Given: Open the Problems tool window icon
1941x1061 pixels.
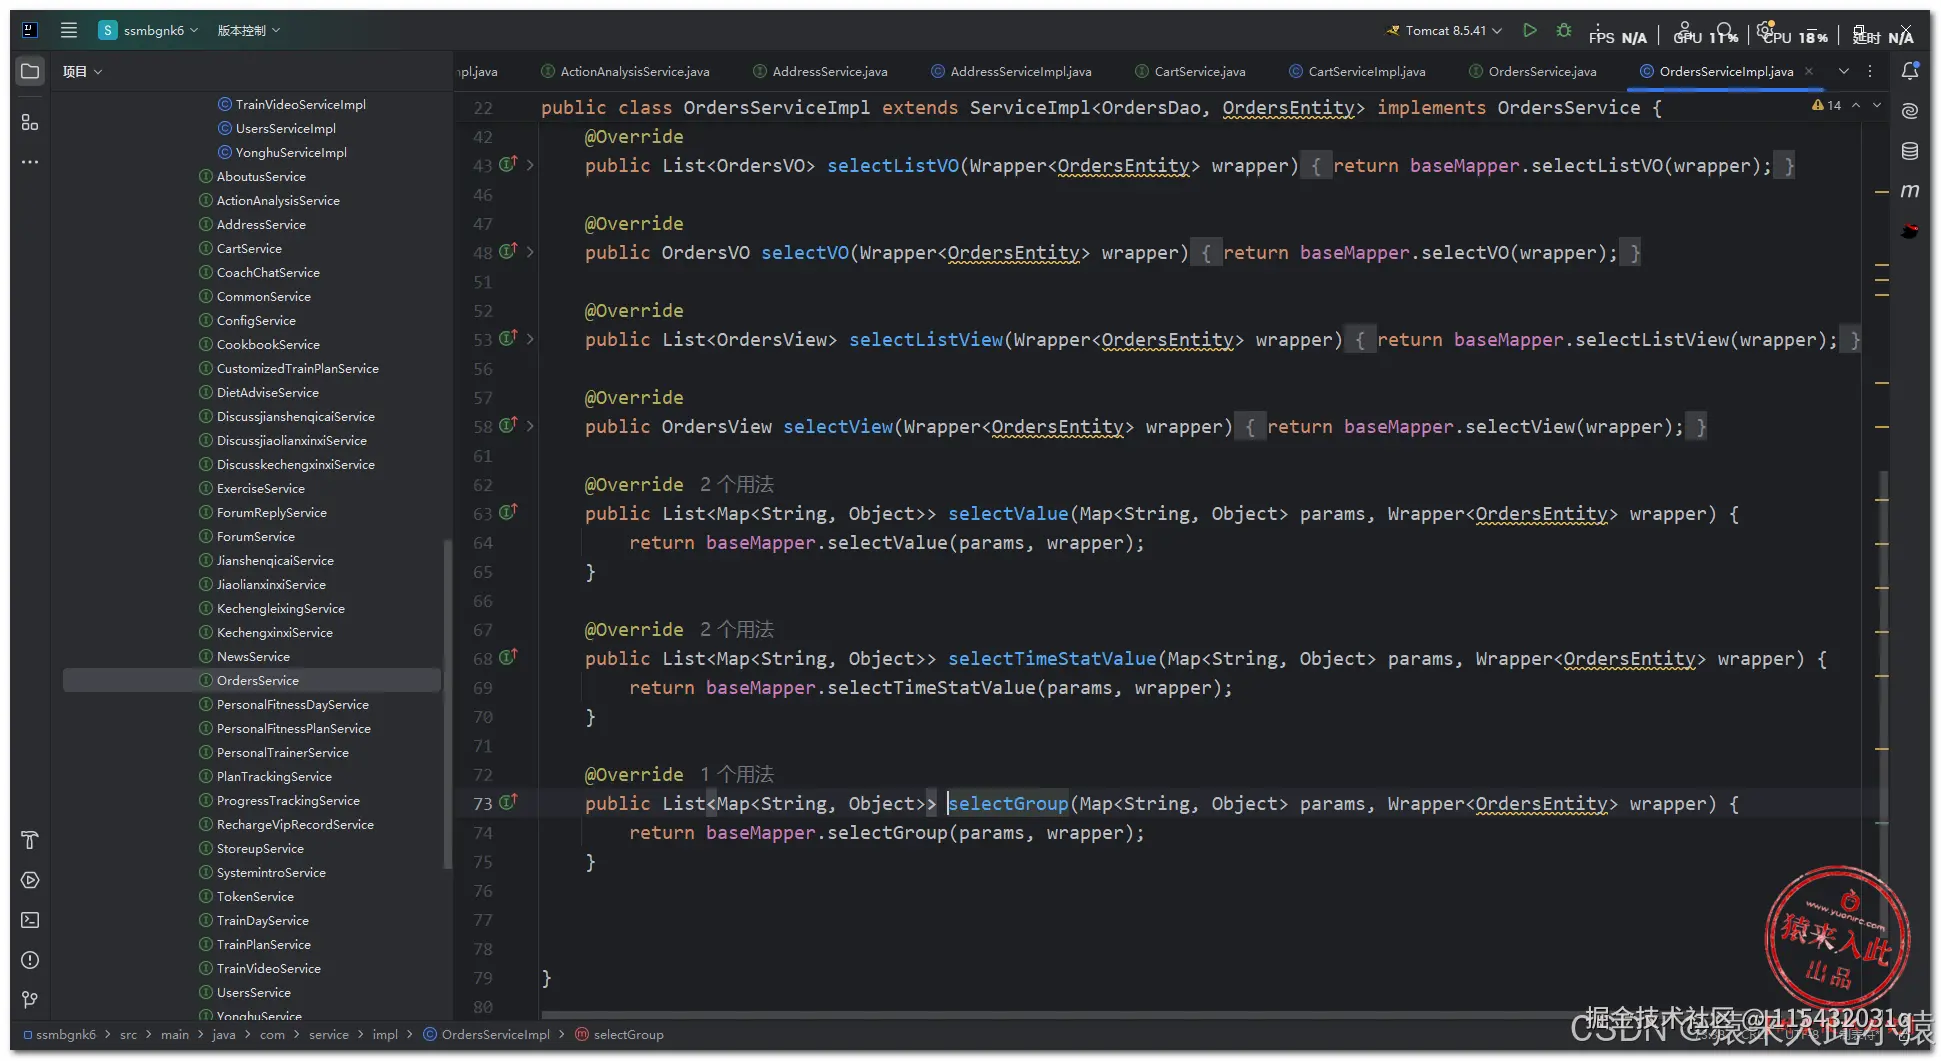Looking at the screenshot, I should (x=30, y=960).
